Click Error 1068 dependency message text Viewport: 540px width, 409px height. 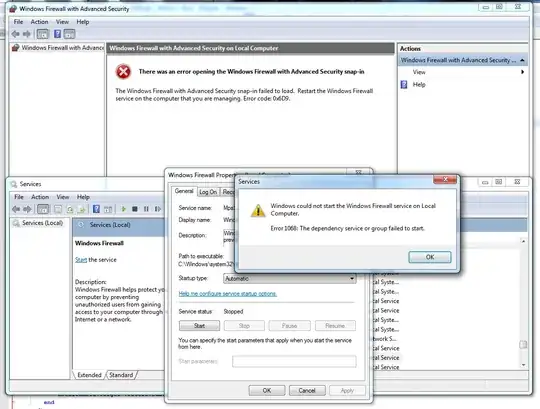tap(347, 229)
